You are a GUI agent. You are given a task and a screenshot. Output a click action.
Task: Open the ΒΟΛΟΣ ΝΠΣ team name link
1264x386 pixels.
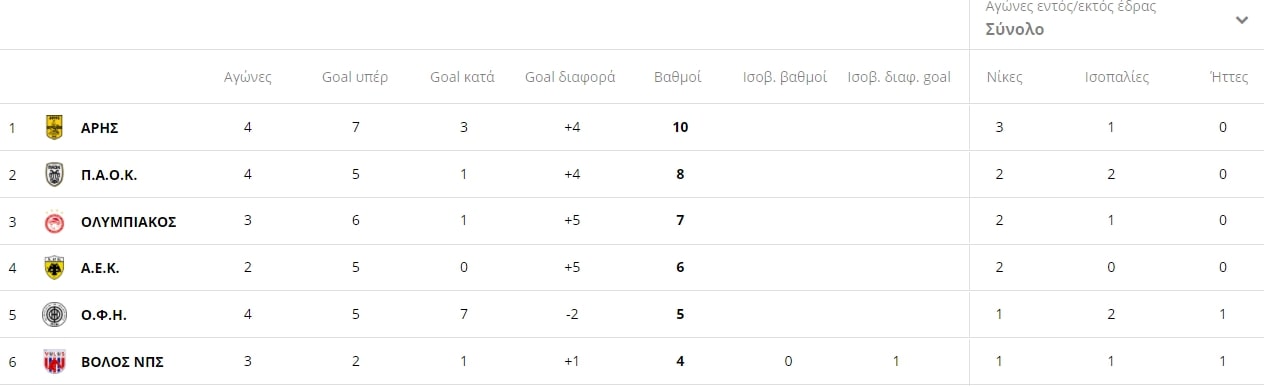122,361
